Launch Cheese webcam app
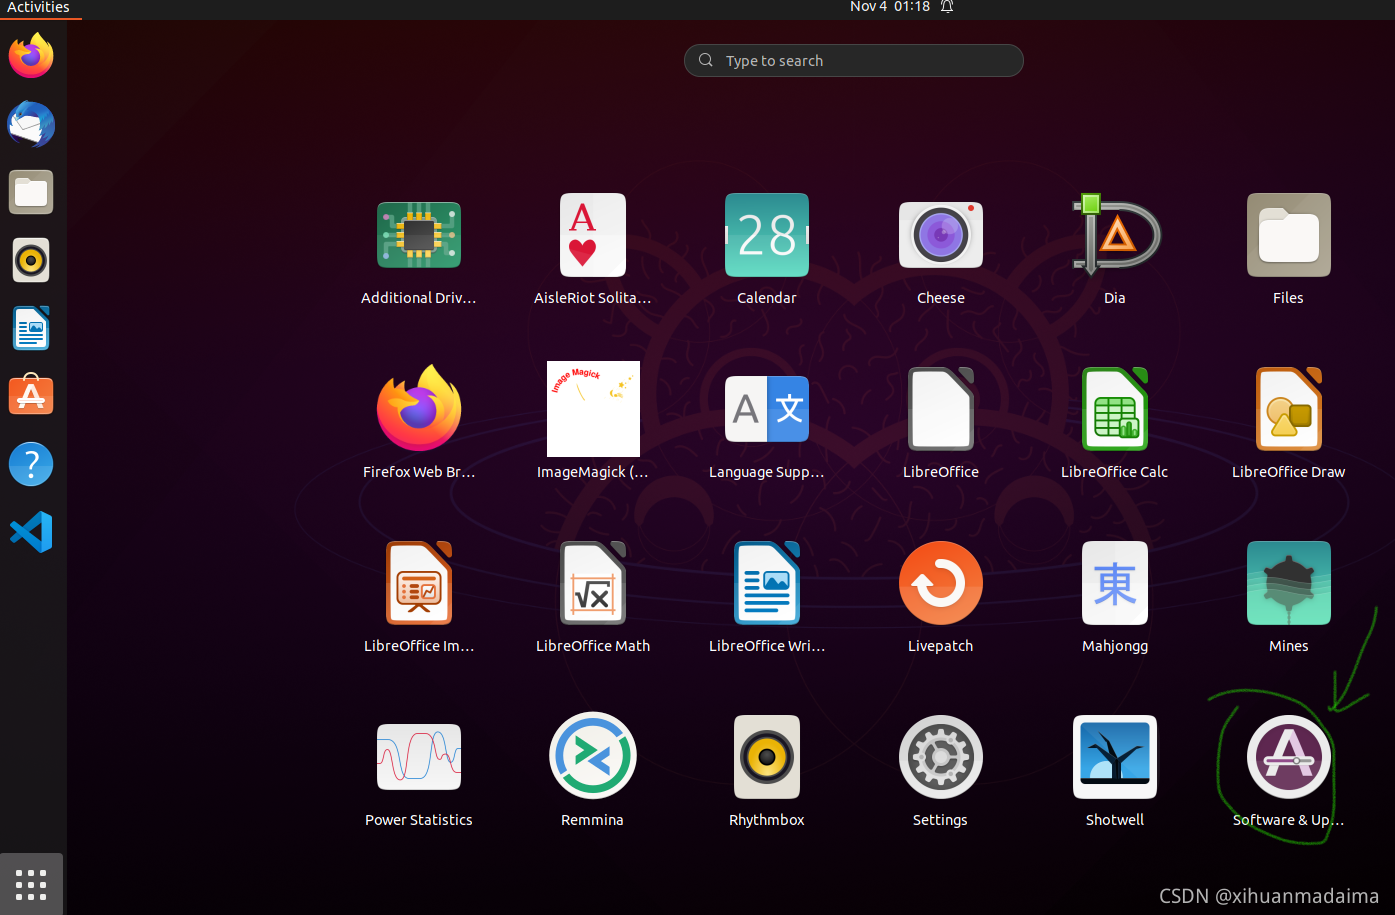Viewport: 1395px width, 915px height. click(x=941, y=235)
